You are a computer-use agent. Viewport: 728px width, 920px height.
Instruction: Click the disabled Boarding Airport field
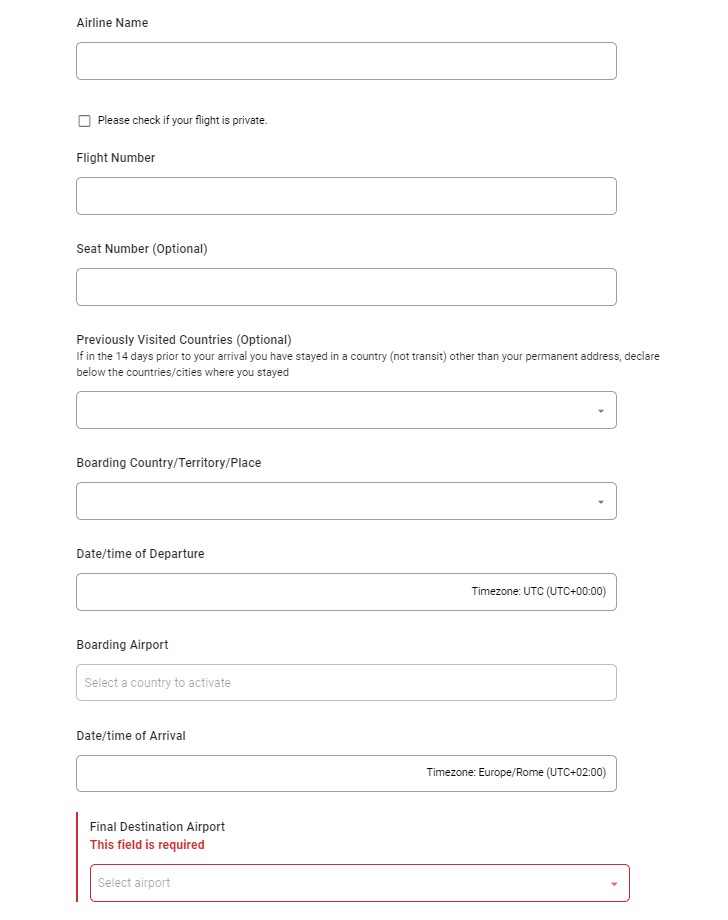point(346,682)
